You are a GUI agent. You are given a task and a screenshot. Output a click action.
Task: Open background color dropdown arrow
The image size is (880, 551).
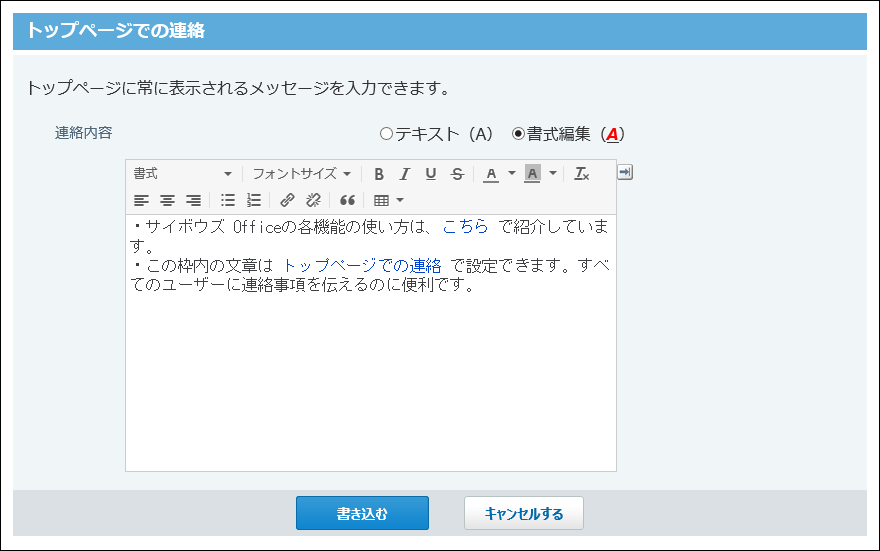[553, 173]
